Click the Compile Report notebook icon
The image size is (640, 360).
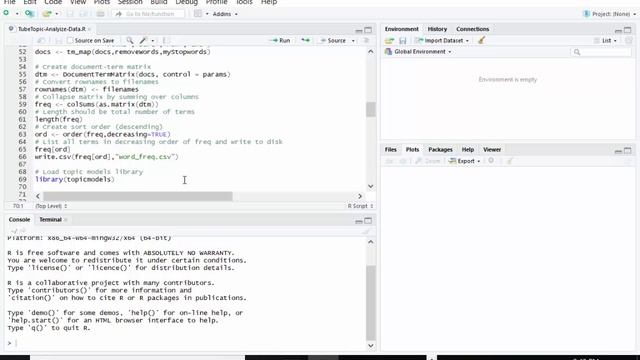point(165,40)
